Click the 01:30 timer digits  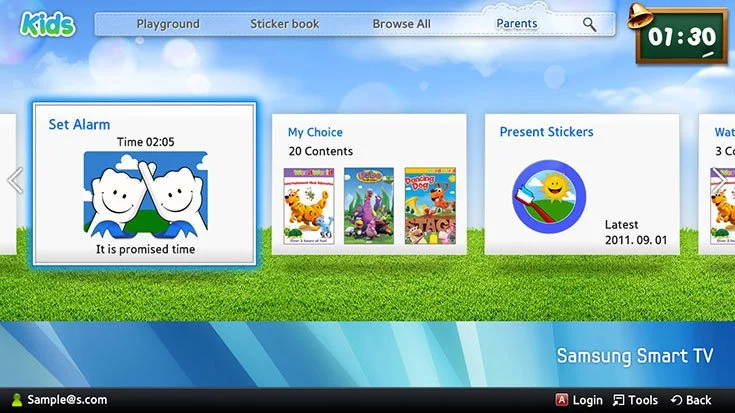click(682, 37)
